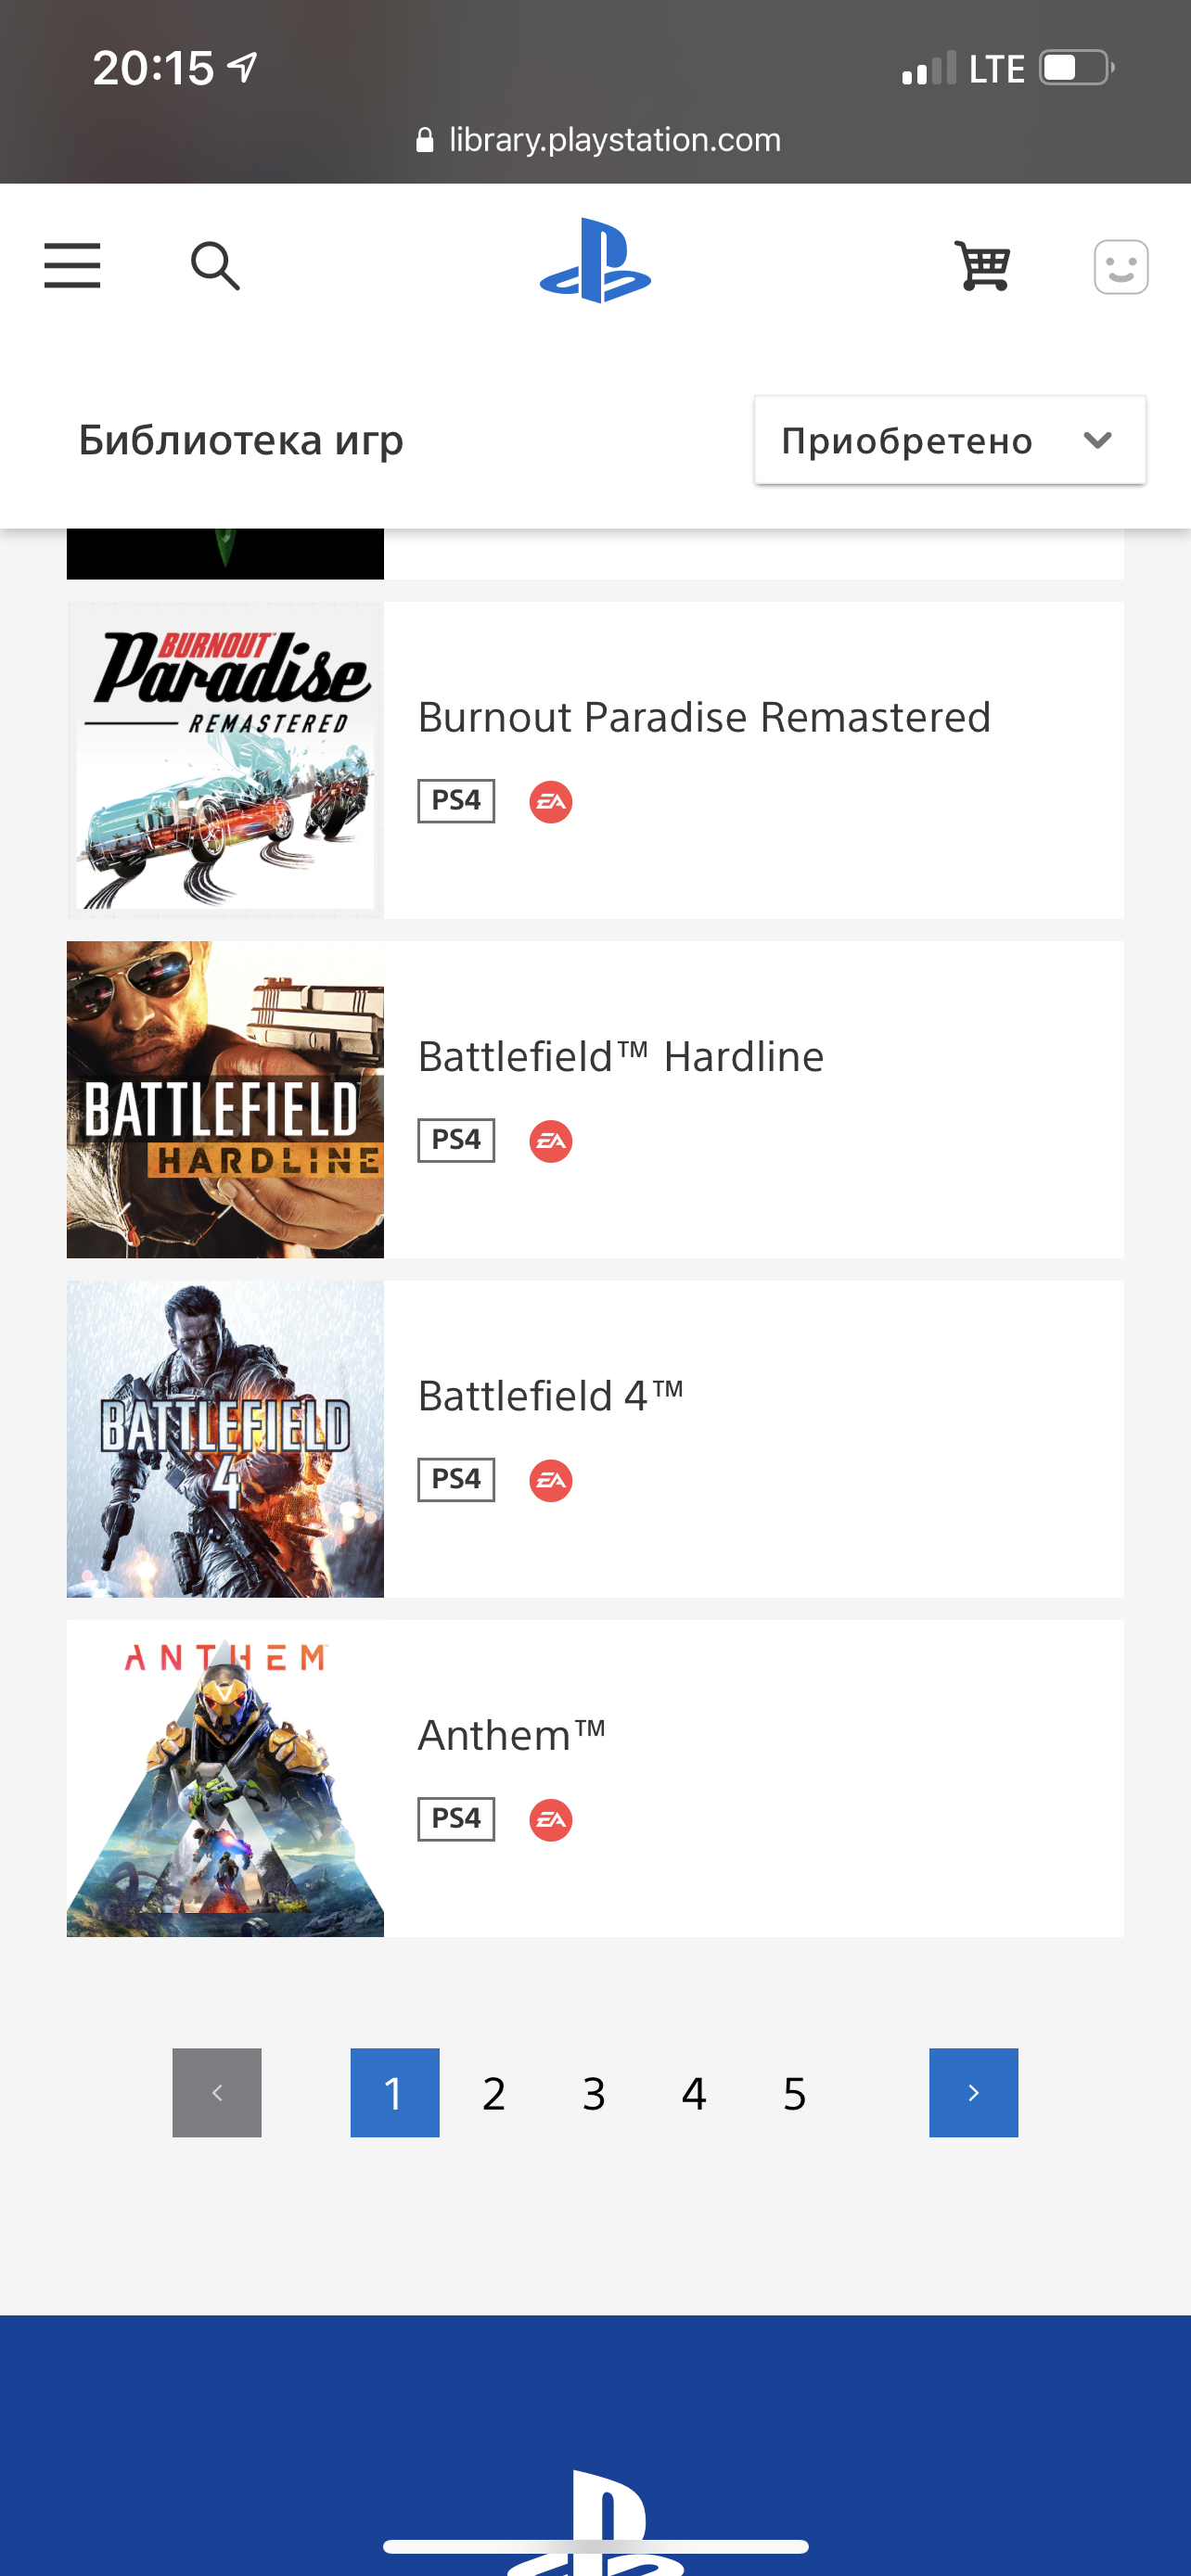Screen dimensions: 1191x2576
Task: Tap the search magnifier icon
Action: pos(215,266)
